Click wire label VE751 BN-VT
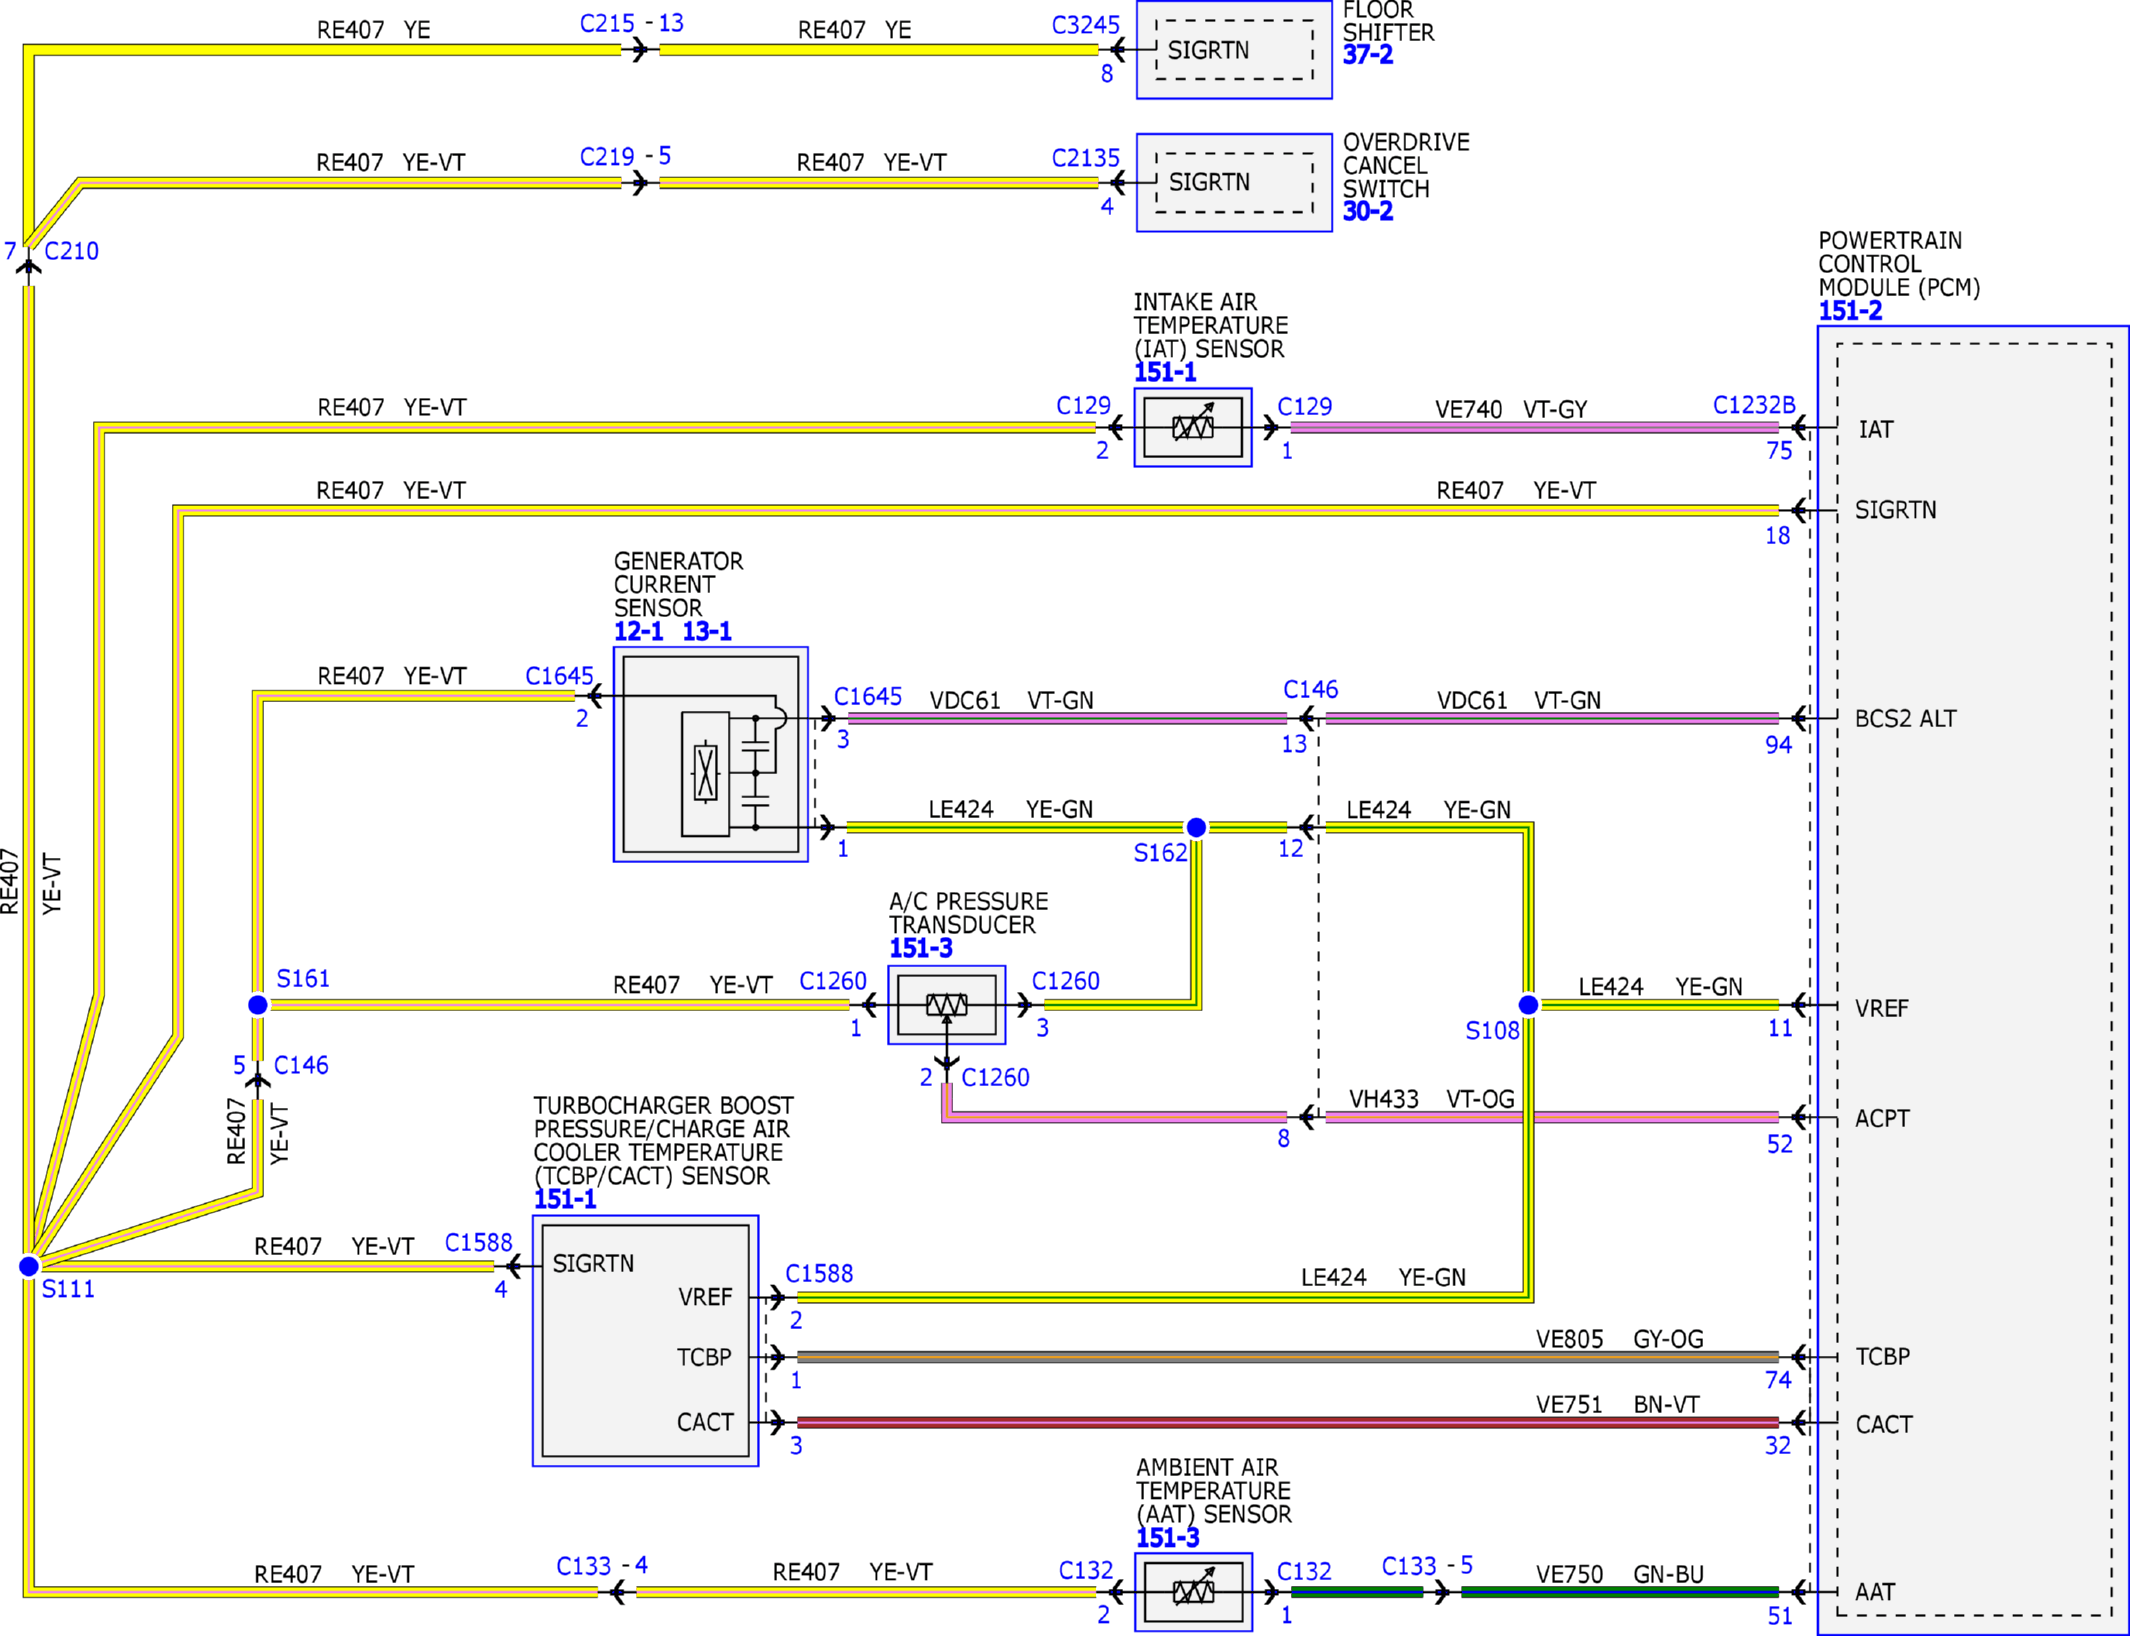 1617,1404
